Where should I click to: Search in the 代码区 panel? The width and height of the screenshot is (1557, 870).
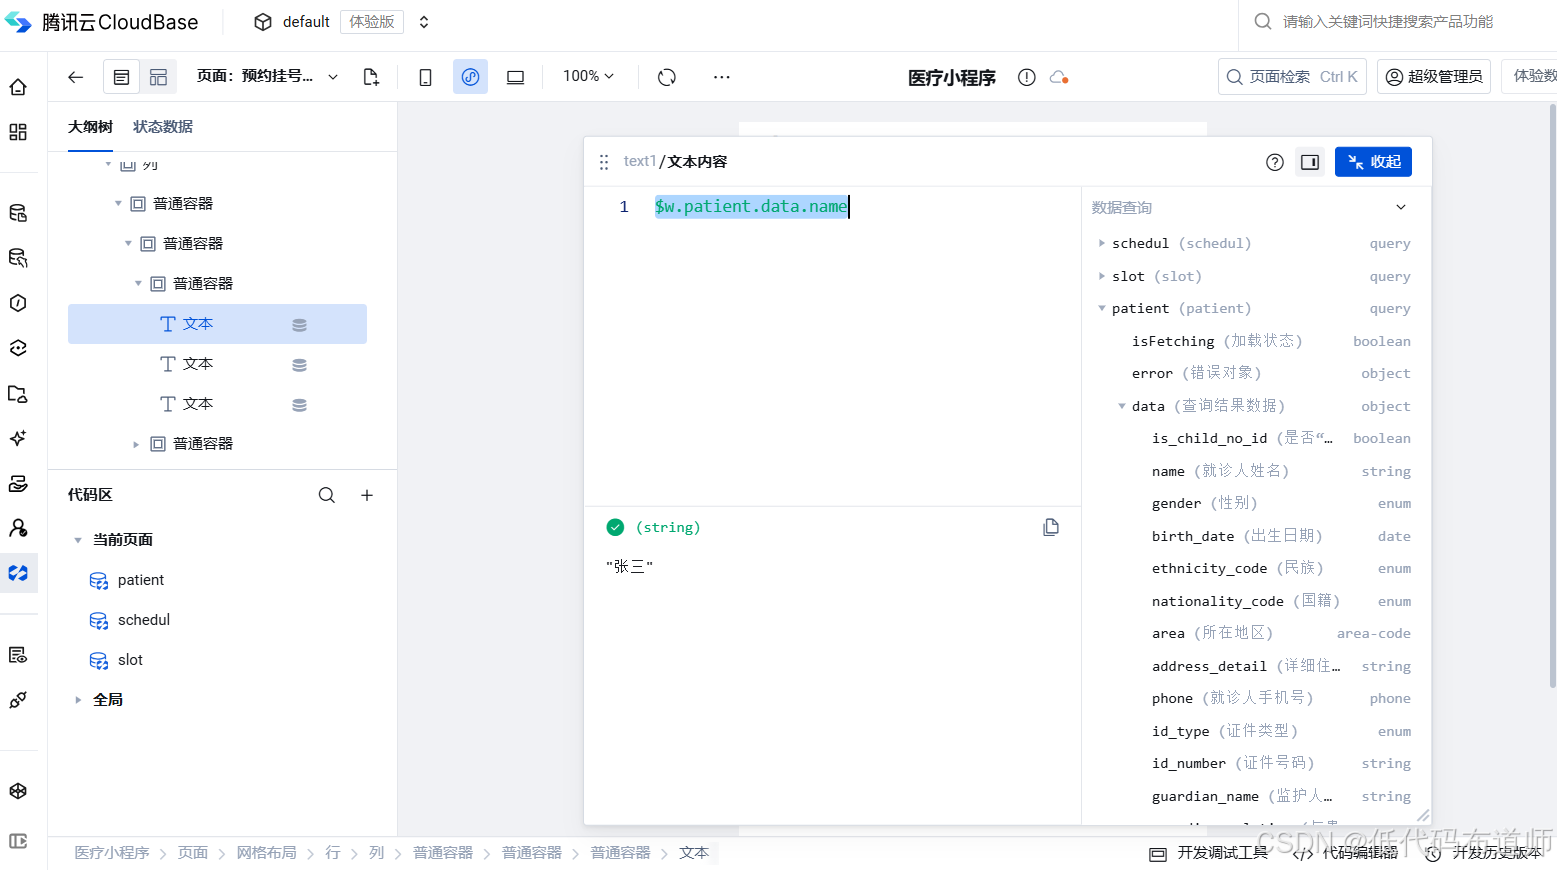[x=327, y=495]
